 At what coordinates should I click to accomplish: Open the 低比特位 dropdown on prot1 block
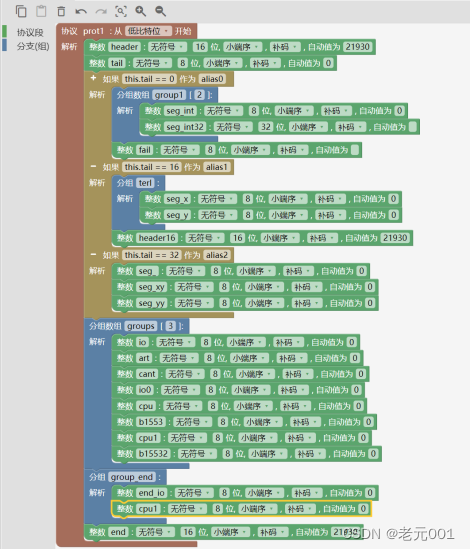148,31
